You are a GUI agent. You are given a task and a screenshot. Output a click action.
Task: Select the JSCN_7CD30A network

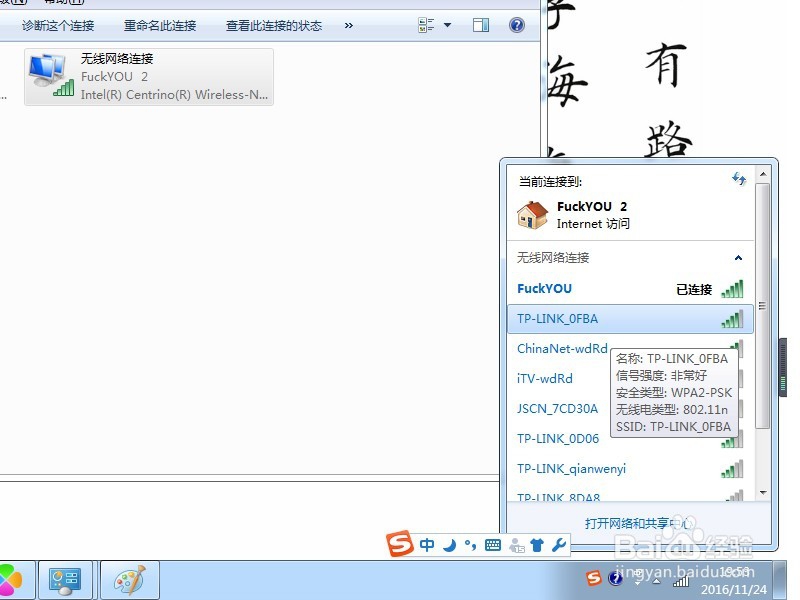(x=557, y=409)
